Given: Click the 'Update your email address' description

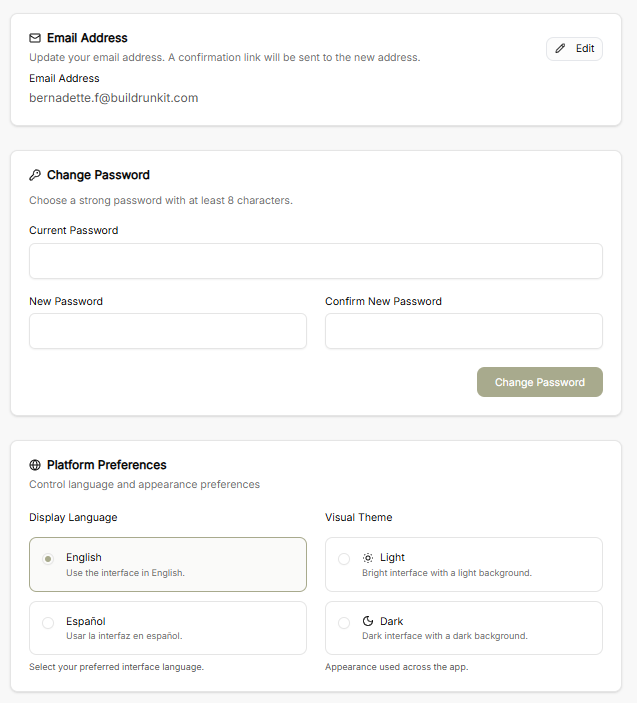Looking at the screenshot, I should click(x=225, y=57).
